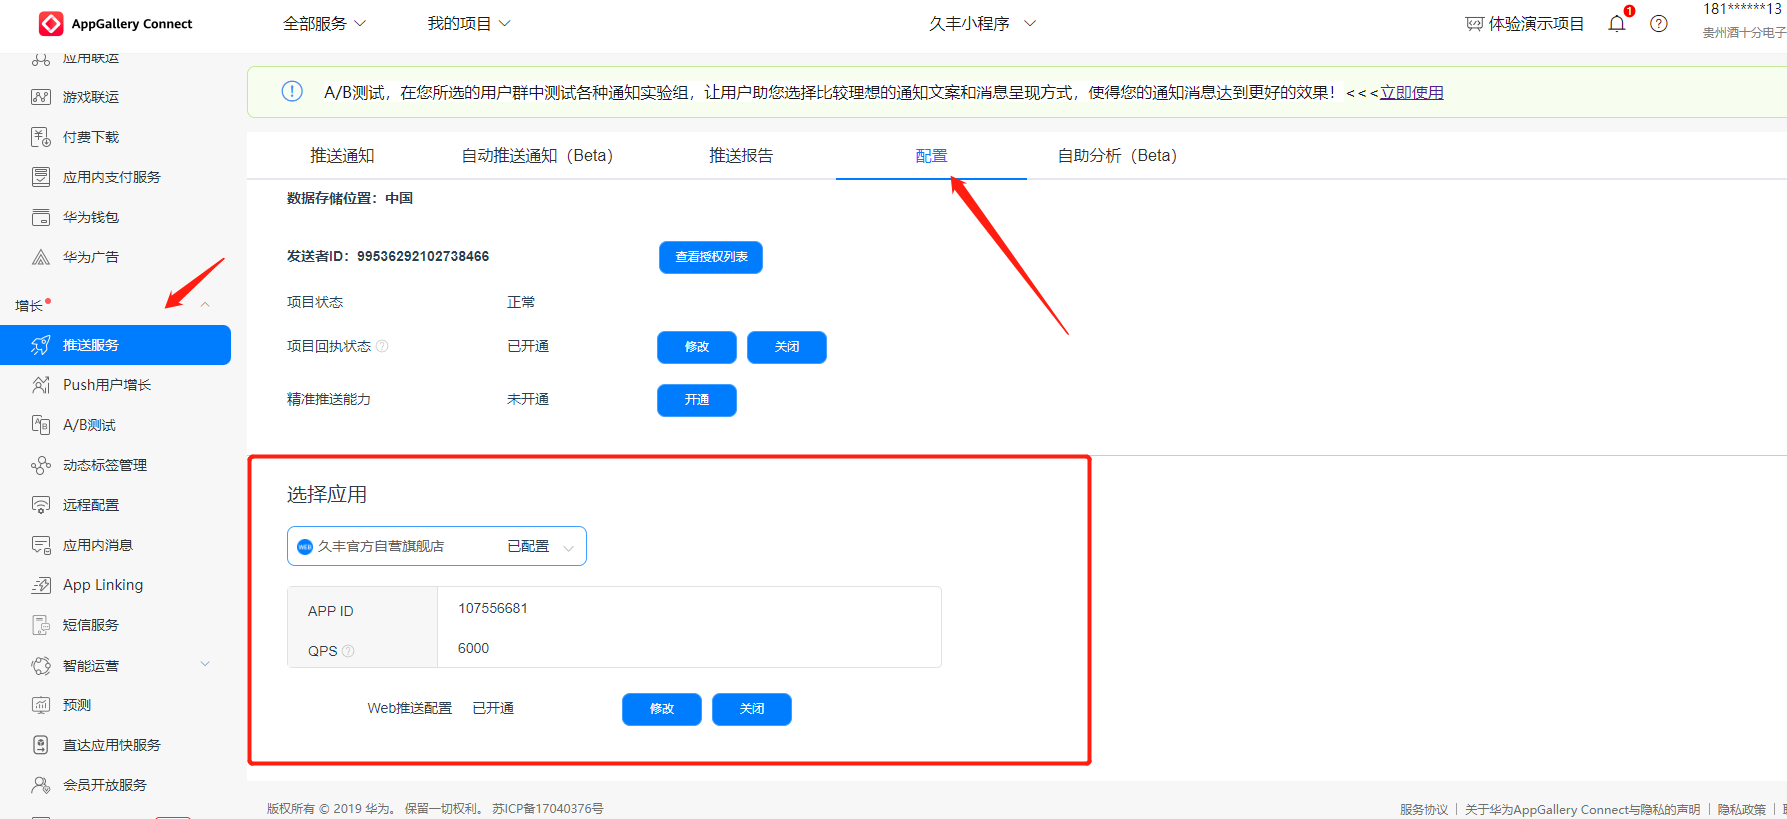The width and height of the screenshot is (1787, 819).
Task: Click 关闭 for 项目回执状态
Action: 787,347
